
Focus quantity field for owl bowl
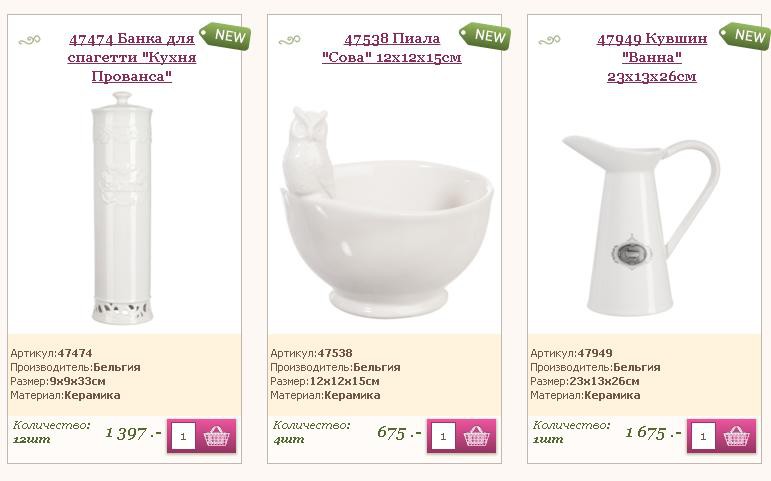[x=443, y=436]
